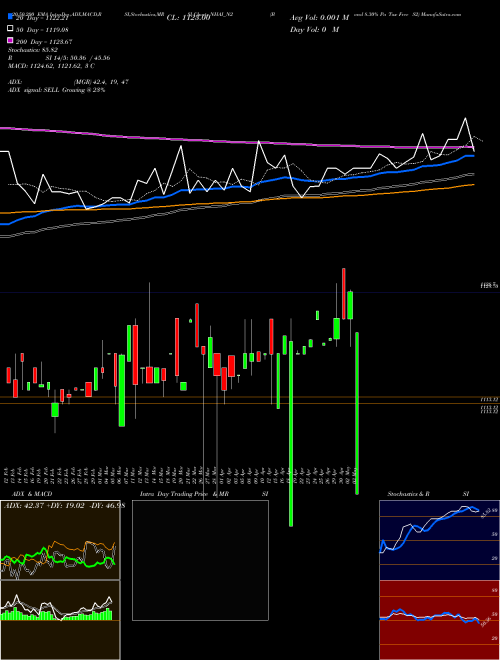The height and width of the screenshot is (660, 500).
Task: Click the 'CL: 1123.00' closing price label
Action: pyautogui.click(x=188, y=18)
